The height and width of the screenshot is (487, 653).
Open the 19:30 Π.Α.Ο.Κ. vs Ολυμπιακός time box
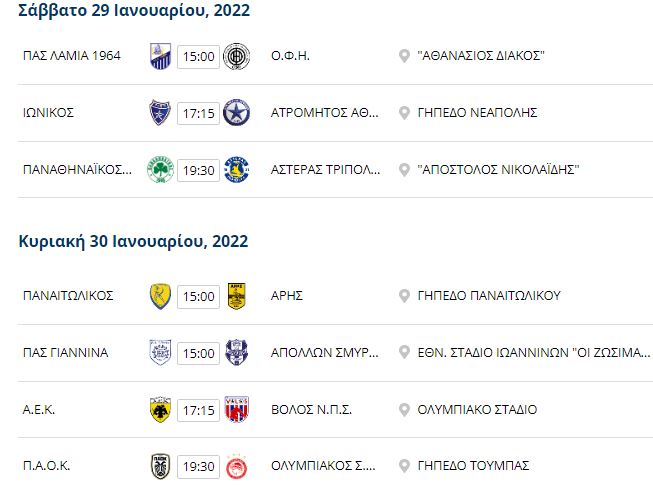point(198,467)
